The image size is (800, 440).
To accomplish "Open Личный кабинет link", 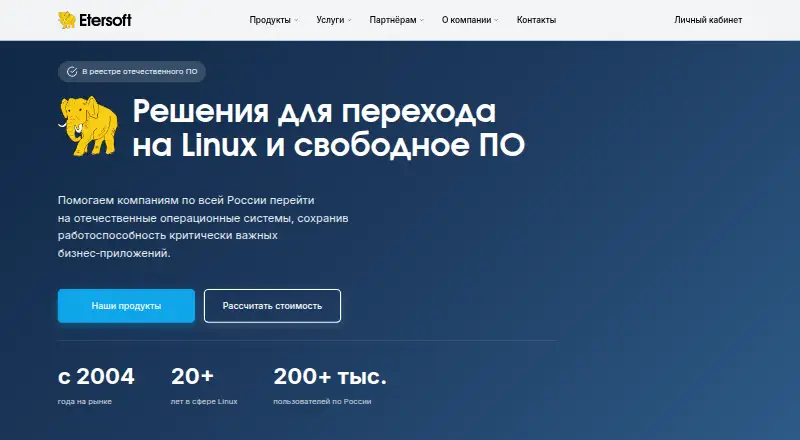I will click(708, 20).
